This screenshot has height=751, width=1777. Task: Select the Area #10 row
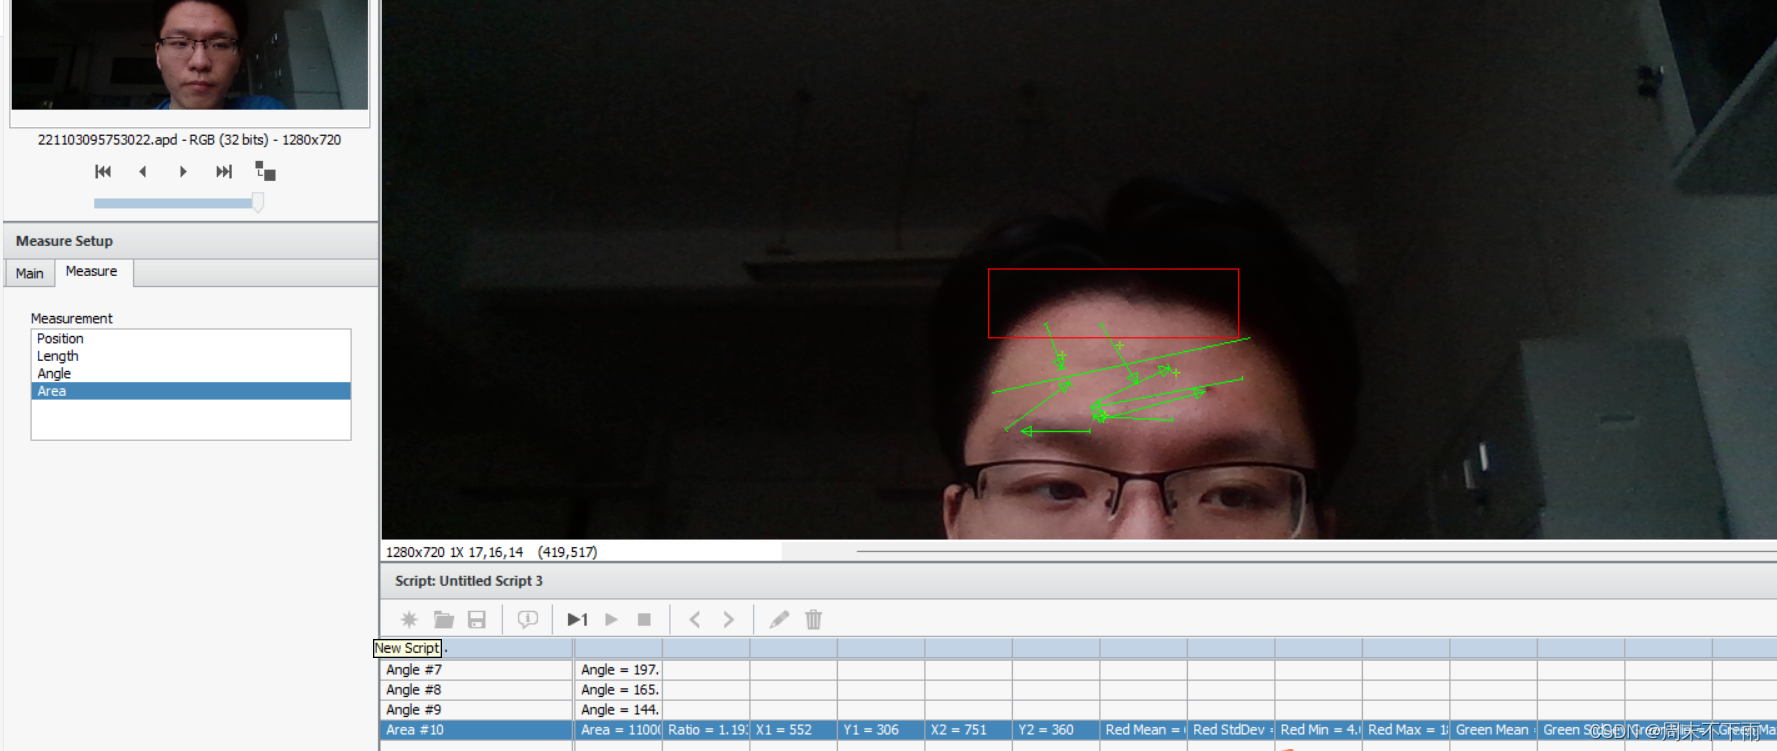pyautogui.click(x=476, y=730)
